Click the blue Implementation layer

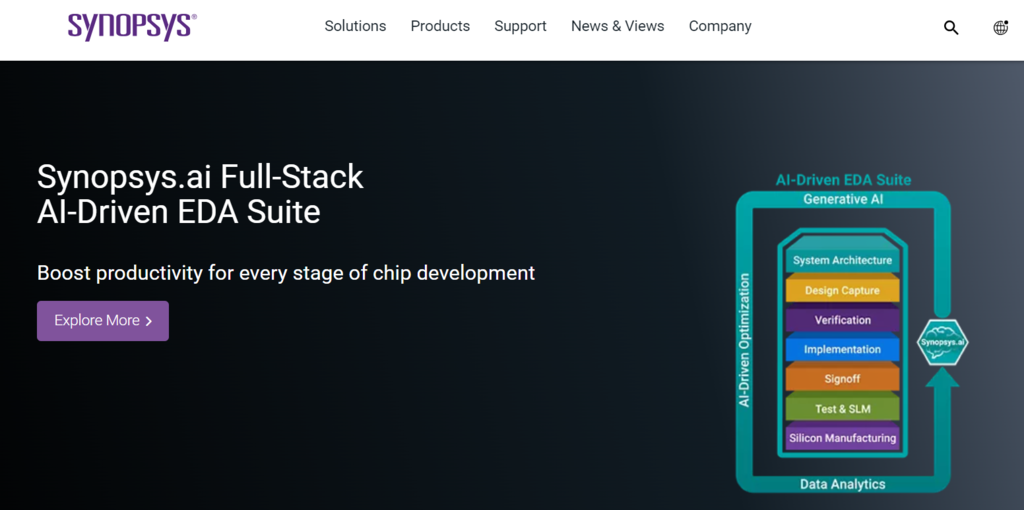tap(842, 350)
